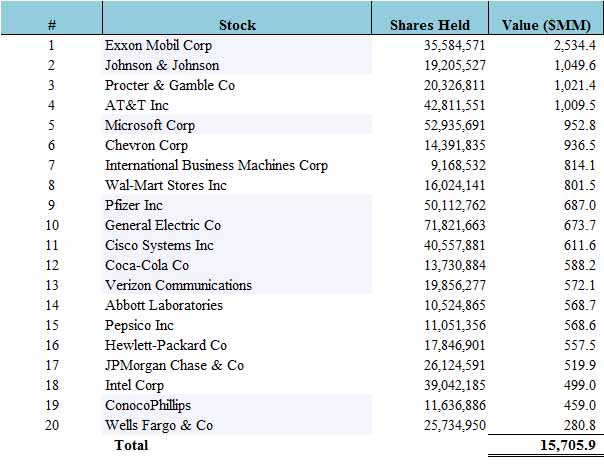Click the Johnson & Johnson stock name
Viewport: 604px width, 466px height.
[x=163, y=65]
